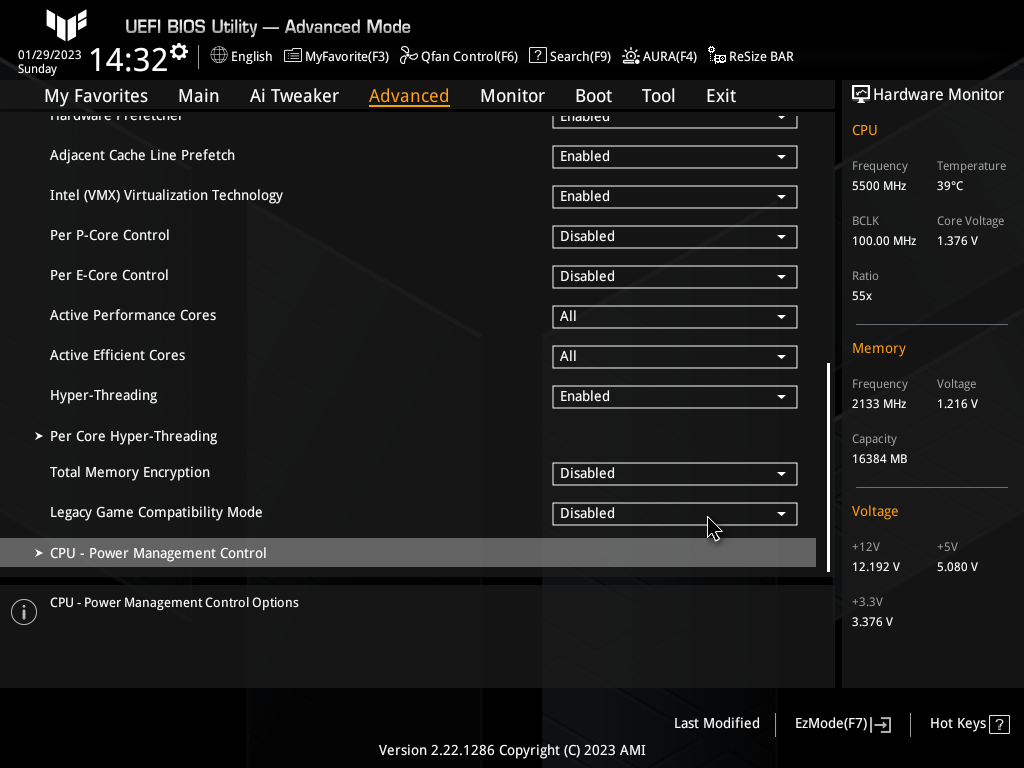
Task: Click the vertical settings scrollbar
Action: 828,467
